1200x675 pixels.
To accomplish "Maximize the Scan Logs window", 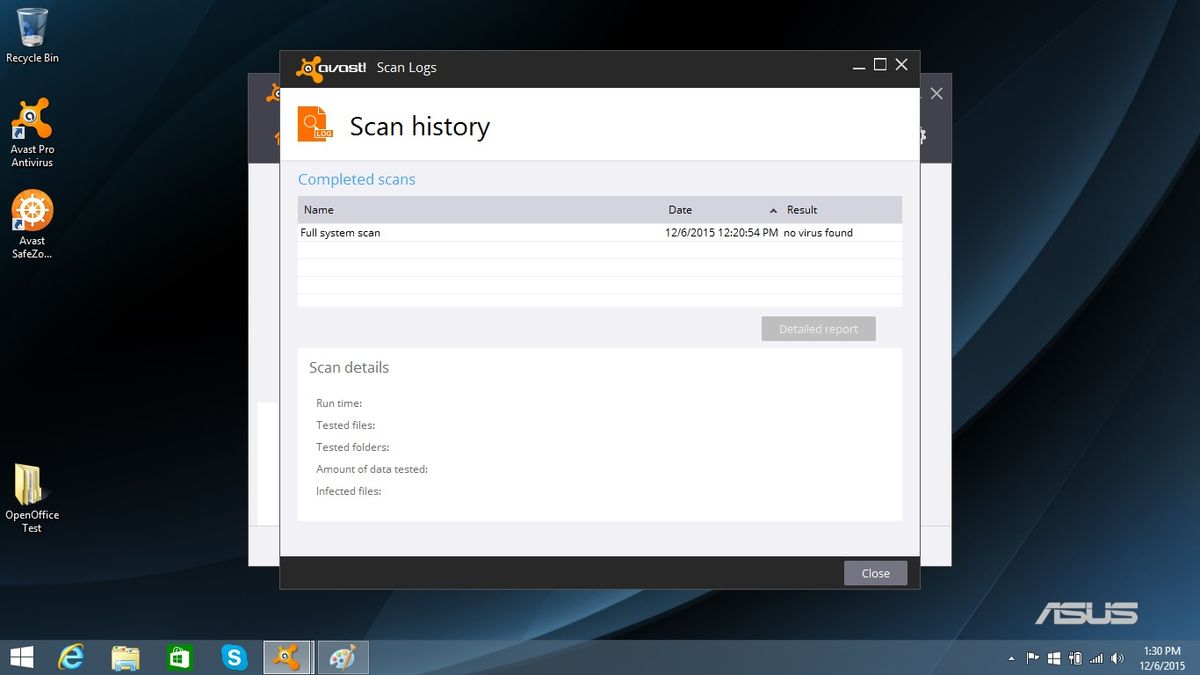I will pyautogui.click(x=880, y=65).
